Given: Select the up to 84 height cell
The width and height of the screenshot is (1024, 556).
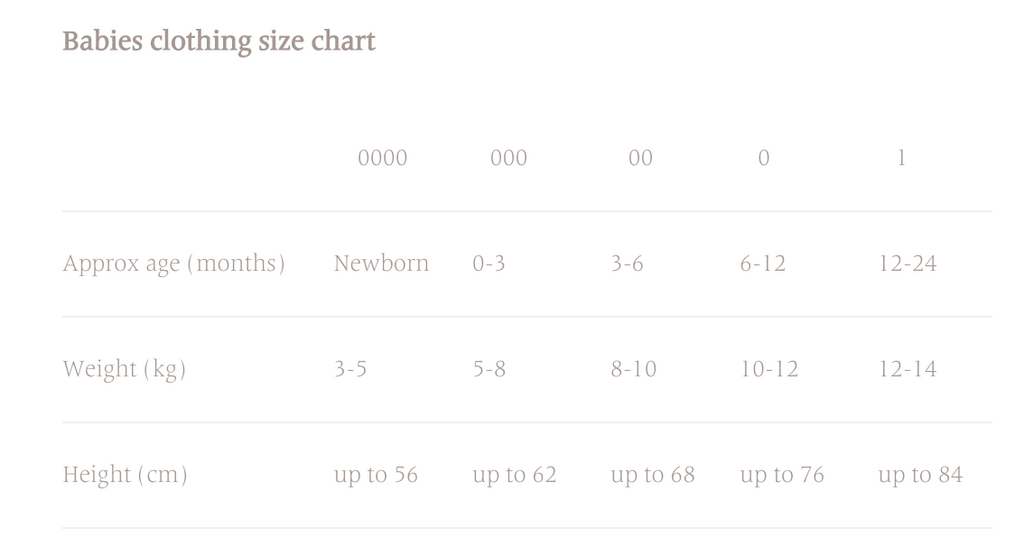Looking at the screenshot, I should coord(921,475).
